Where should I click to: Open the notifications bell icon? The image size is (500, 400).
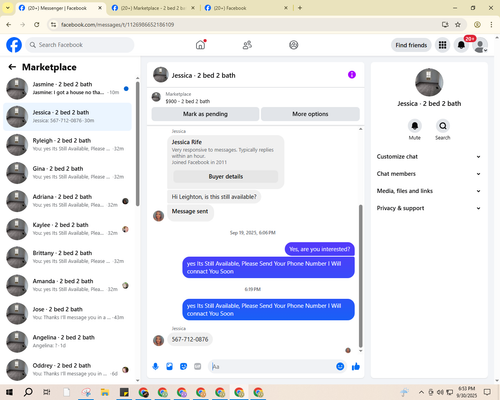coord(461,45)
